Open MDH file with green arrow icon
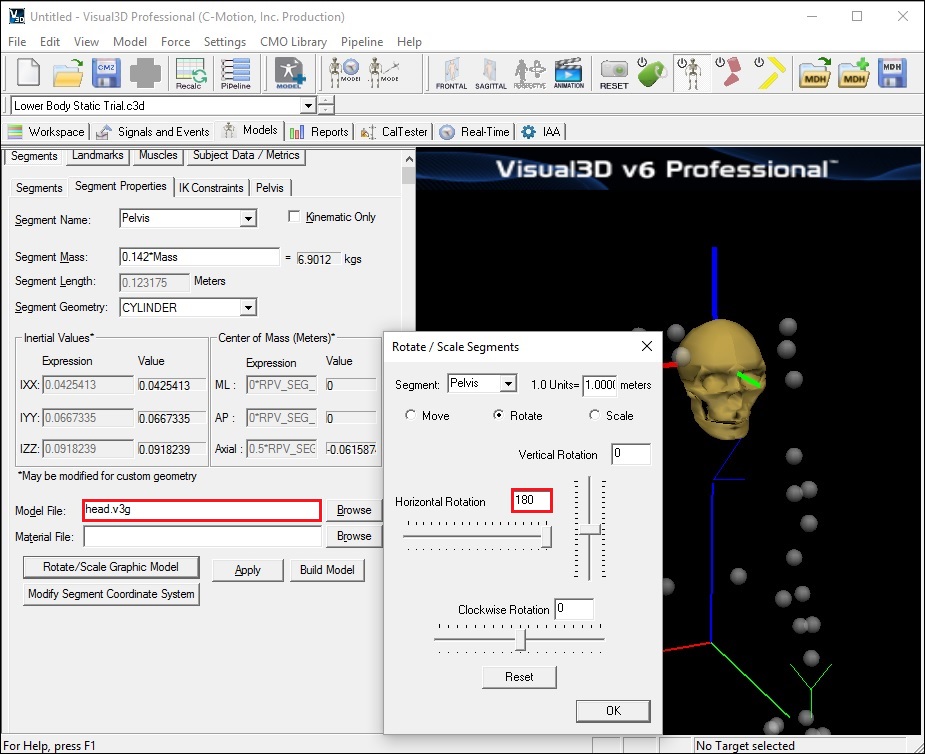 (x=815, y=73)
